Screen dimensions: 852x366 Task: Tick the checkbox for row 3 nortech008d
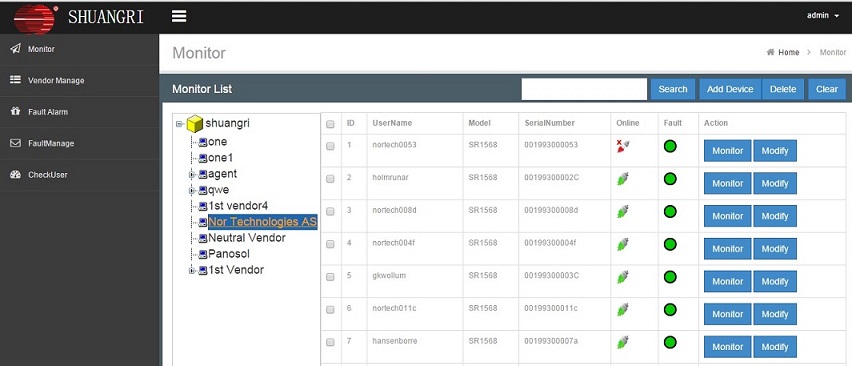[x=330, y=212]
